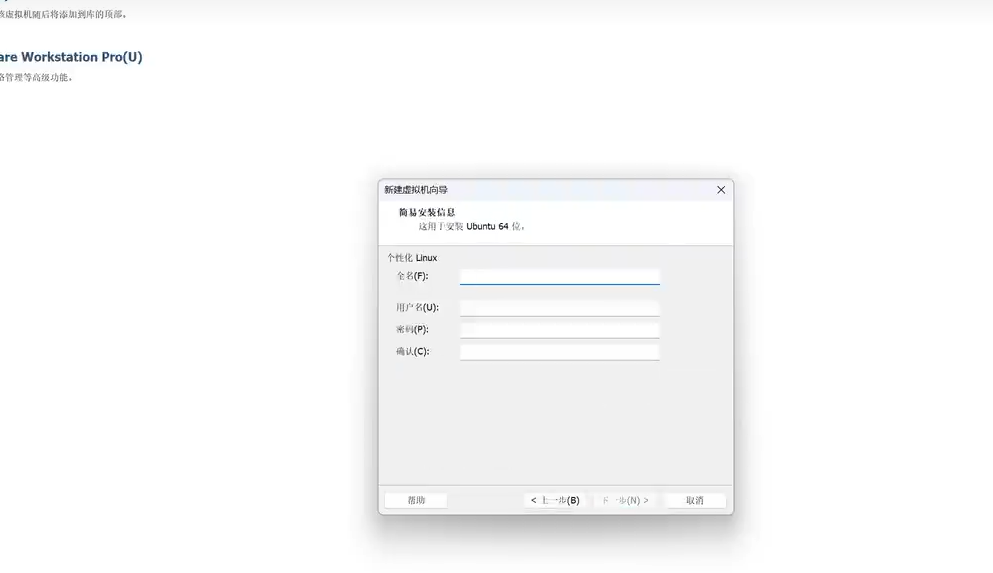Click the Workstation Pro(U) heading link
Viewport: 993px width, 573px height.
pos(71,57)
